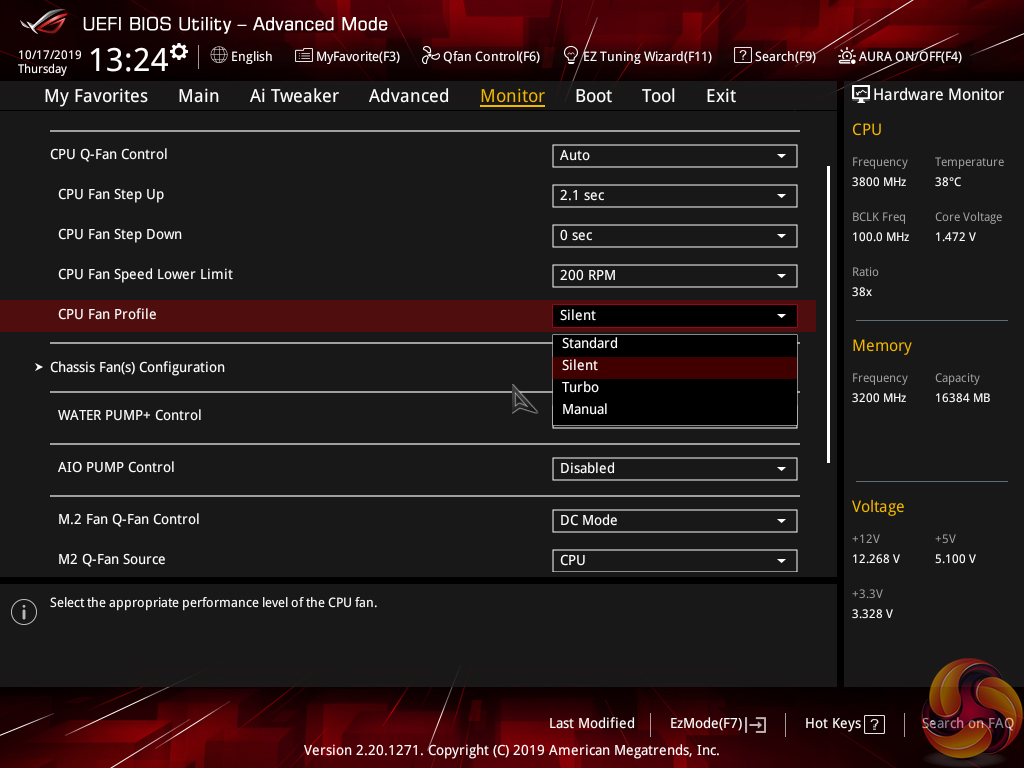Go to the Ai Tweaker tab

[294, 96]
